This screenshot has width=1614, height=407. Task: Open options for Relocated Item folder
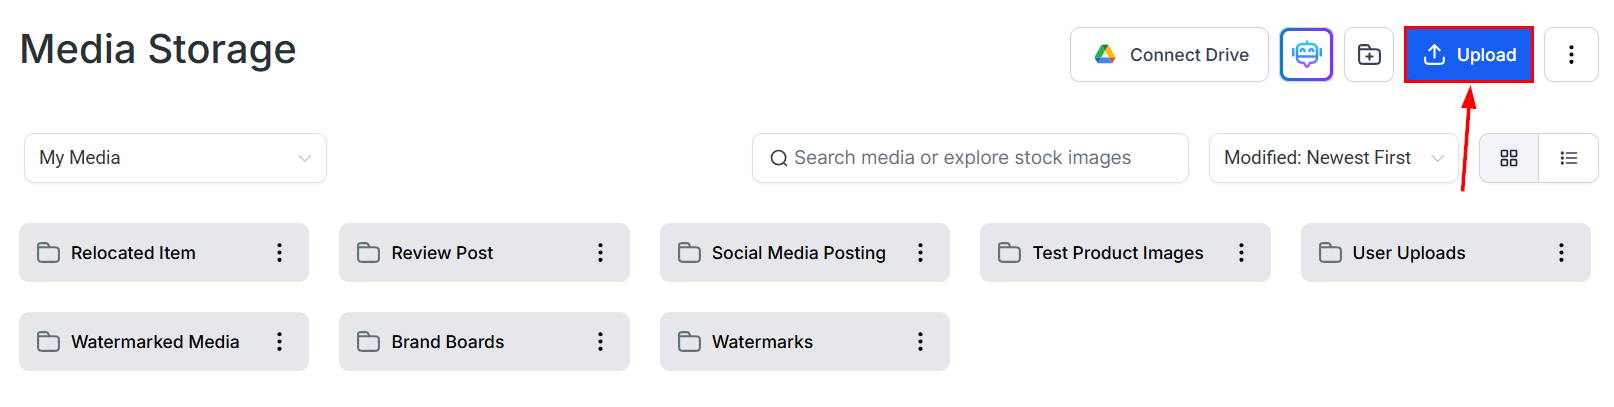tap(280, 253)
